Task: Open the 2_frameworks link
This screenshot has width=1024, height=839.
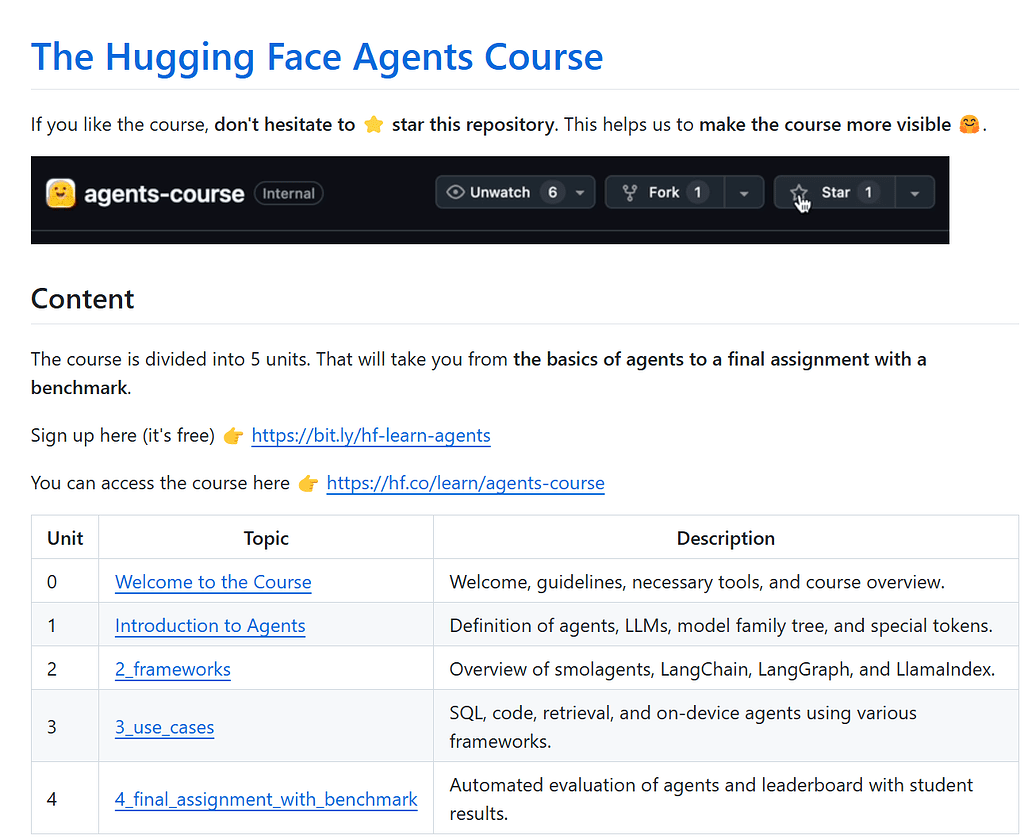Action: 173,669
